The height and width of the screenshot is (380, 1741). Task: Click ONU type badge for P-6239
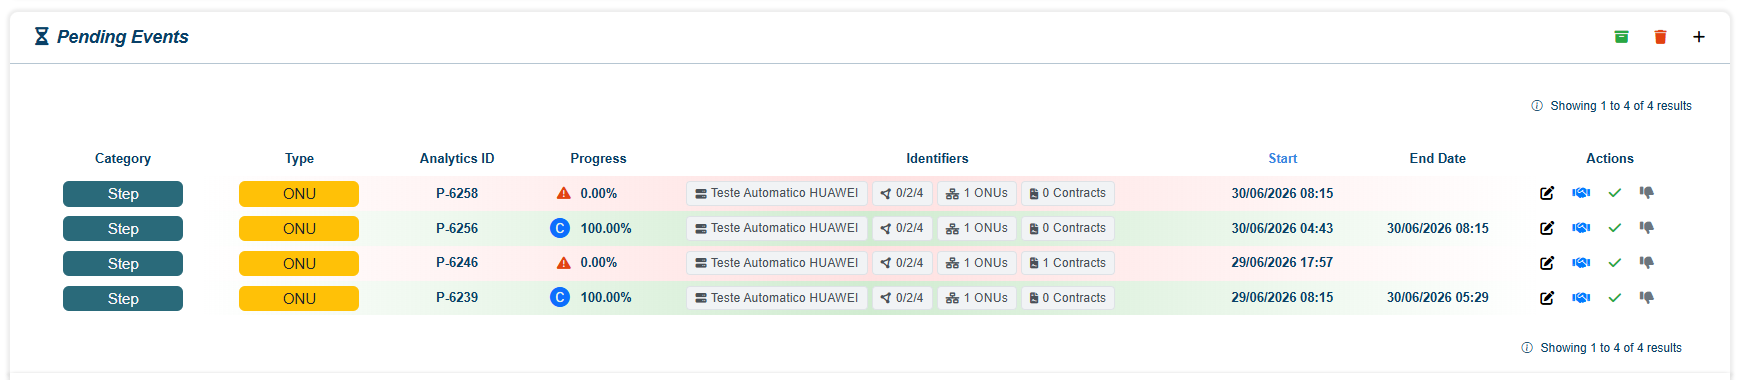coord(299,299)
